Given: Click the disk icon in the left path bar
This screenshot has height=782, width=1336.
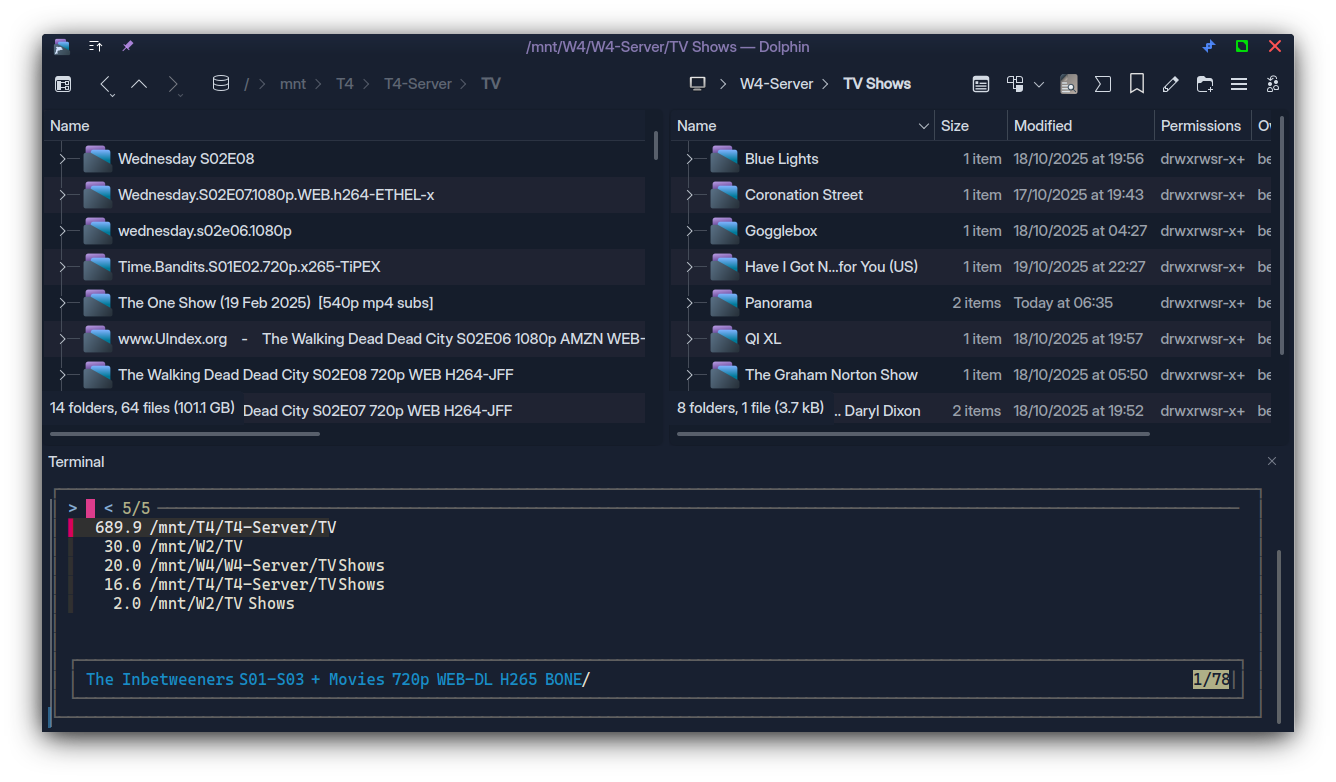Looking at the screenshot, I should 221,84.
